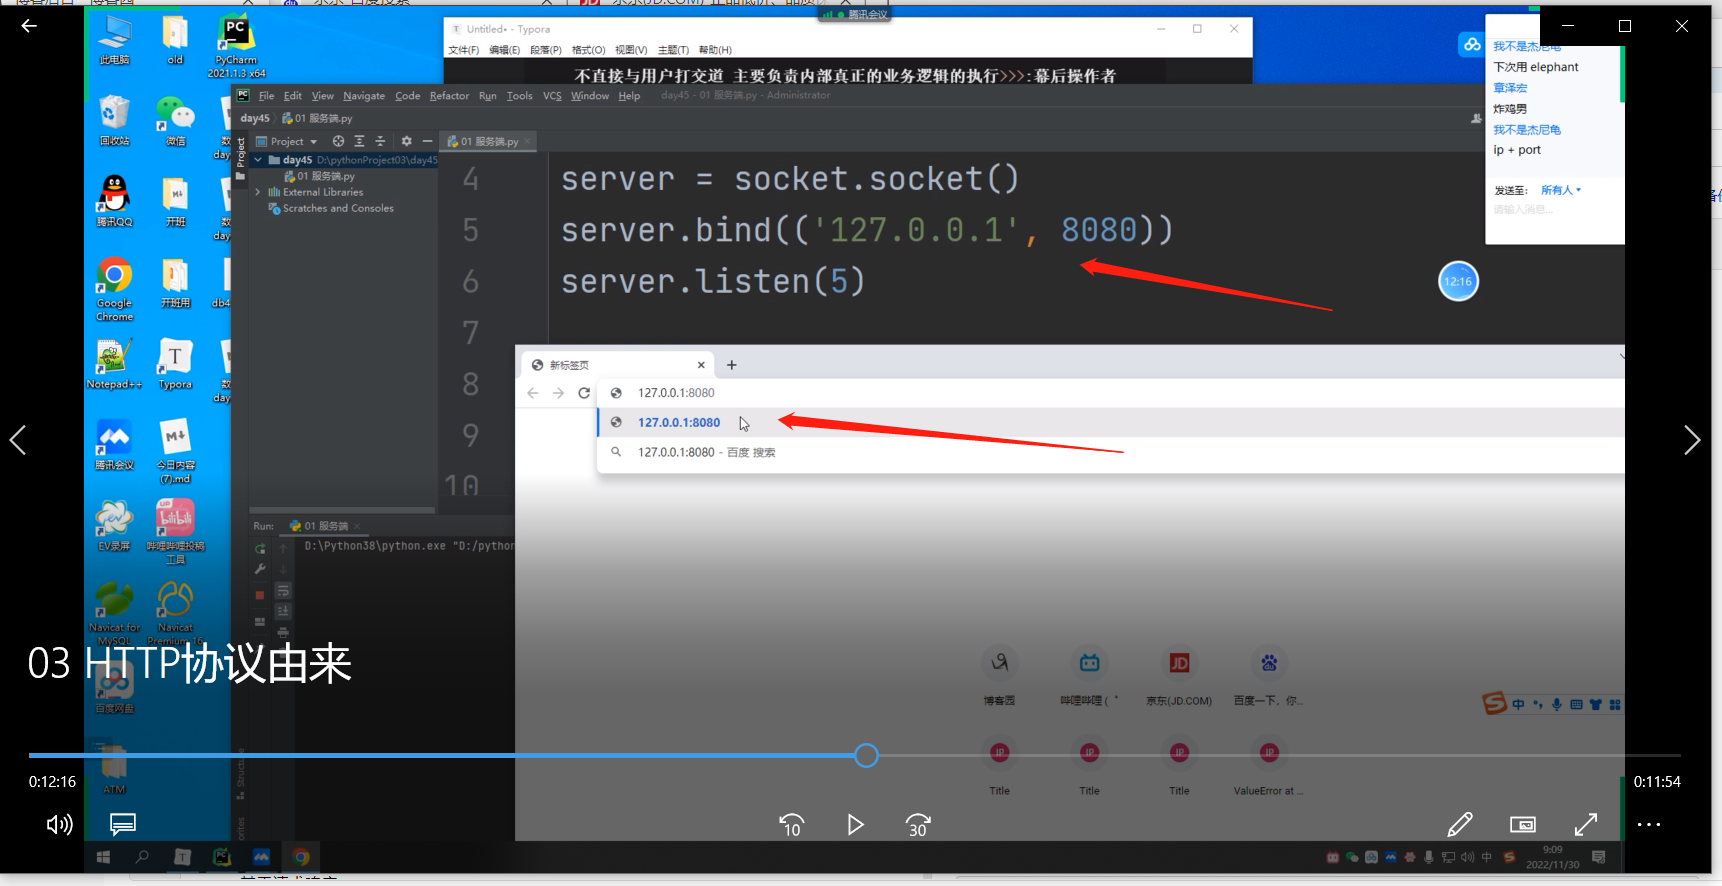Image resolution: width=1722 pixels, height=886 pixels.
Task: Click the PyCharm icon in the taskbar
Action: coord(222,857)
